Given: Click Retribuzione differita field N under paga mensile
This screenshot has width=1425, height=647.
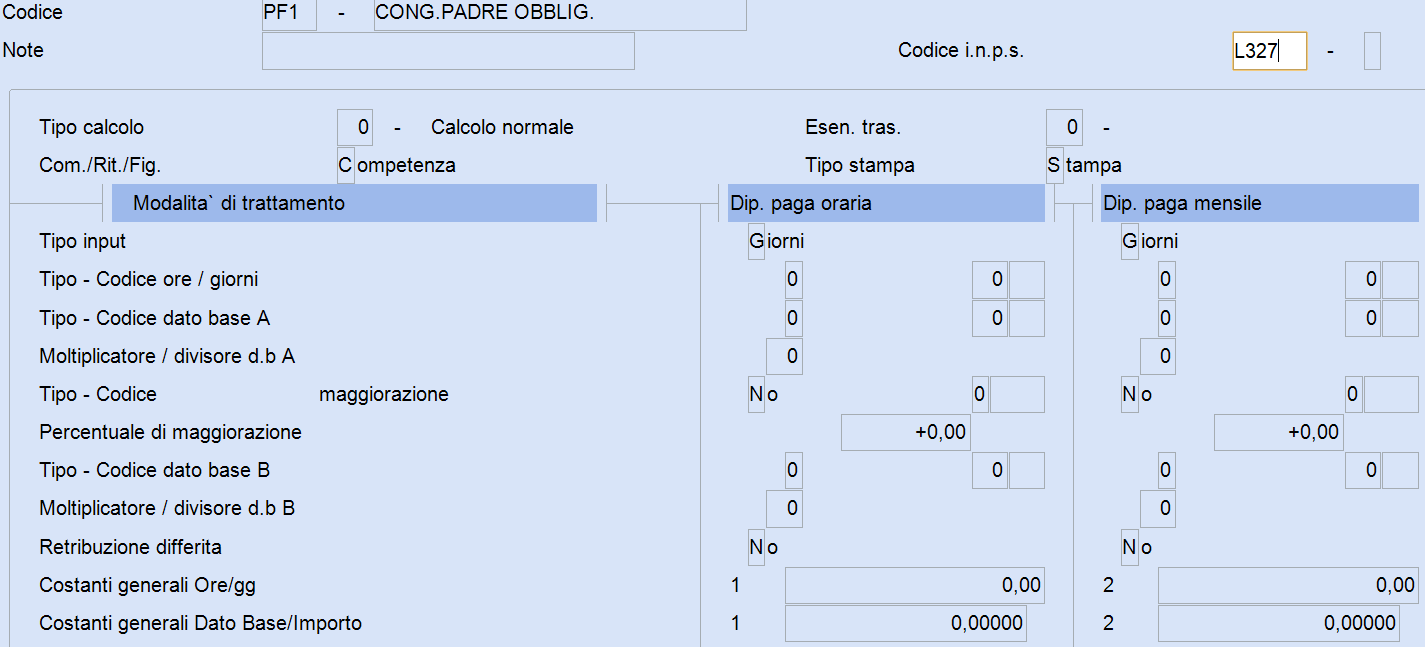Looking at the screenshot, I should click(x=1130, y=547).
